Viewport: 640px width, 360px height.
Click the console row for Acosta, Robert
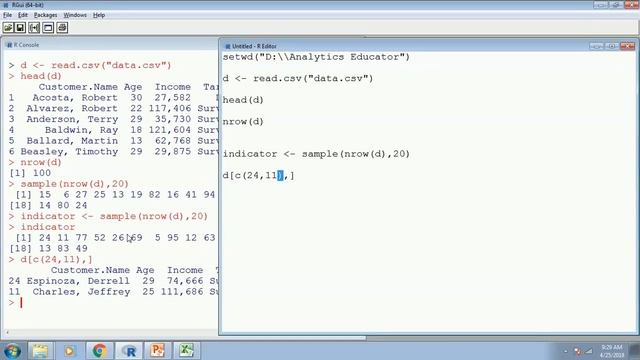point(113,98)
